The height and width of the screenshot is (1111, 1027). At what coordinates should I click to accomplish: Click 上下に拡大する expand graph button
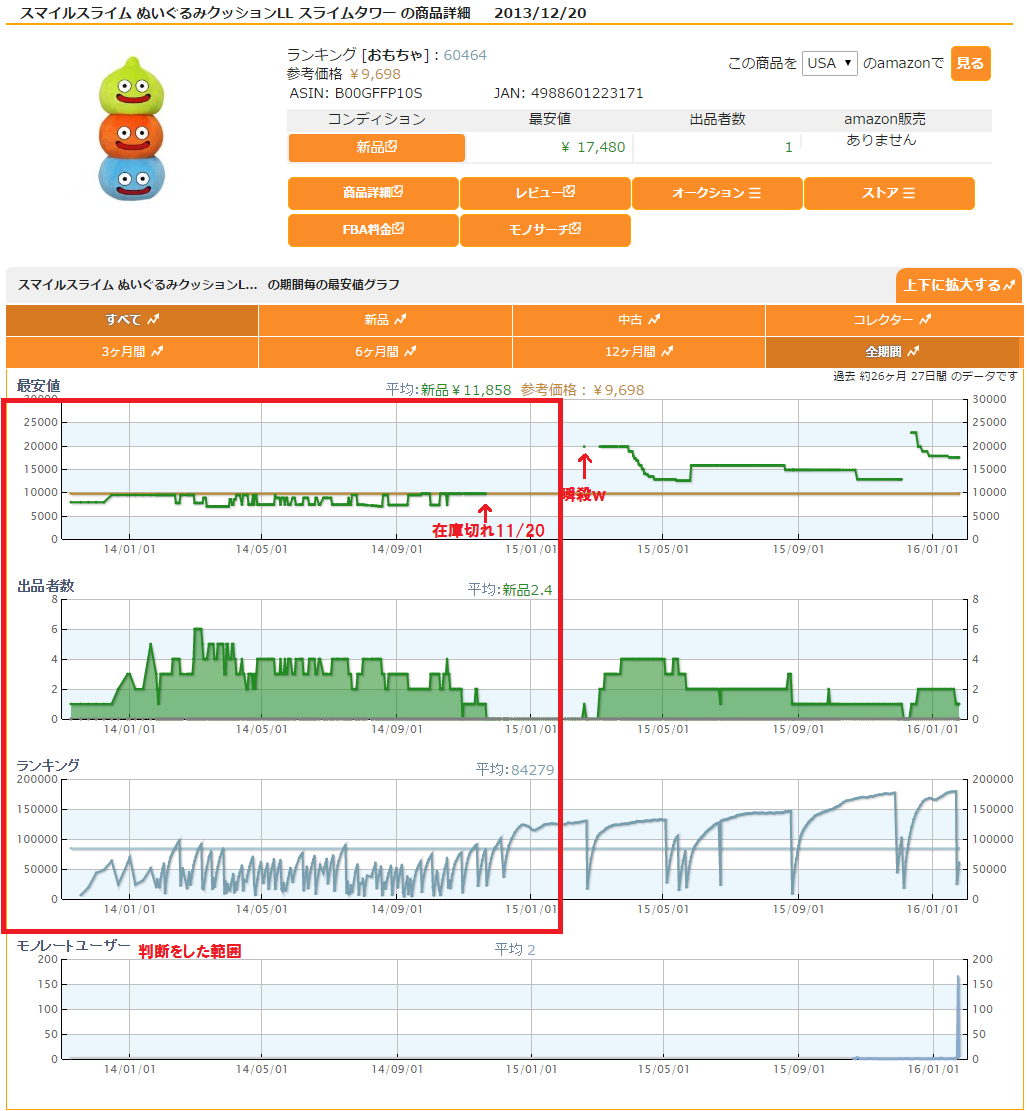coord(958,285)
